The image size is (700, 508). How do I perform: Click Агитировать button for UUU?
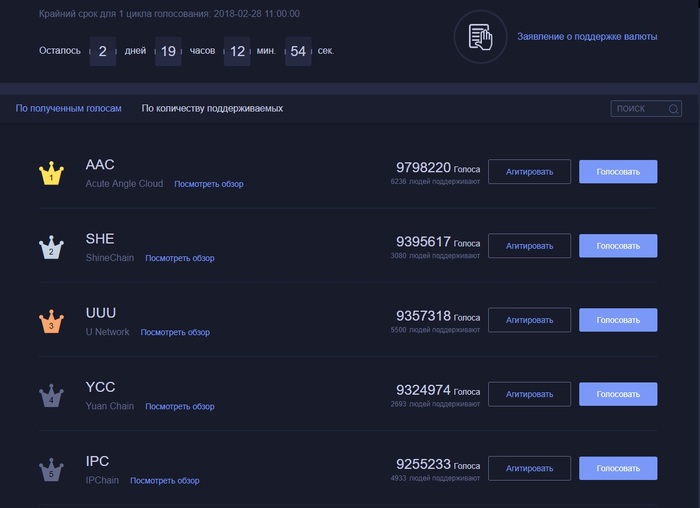[x=529, y=320]
